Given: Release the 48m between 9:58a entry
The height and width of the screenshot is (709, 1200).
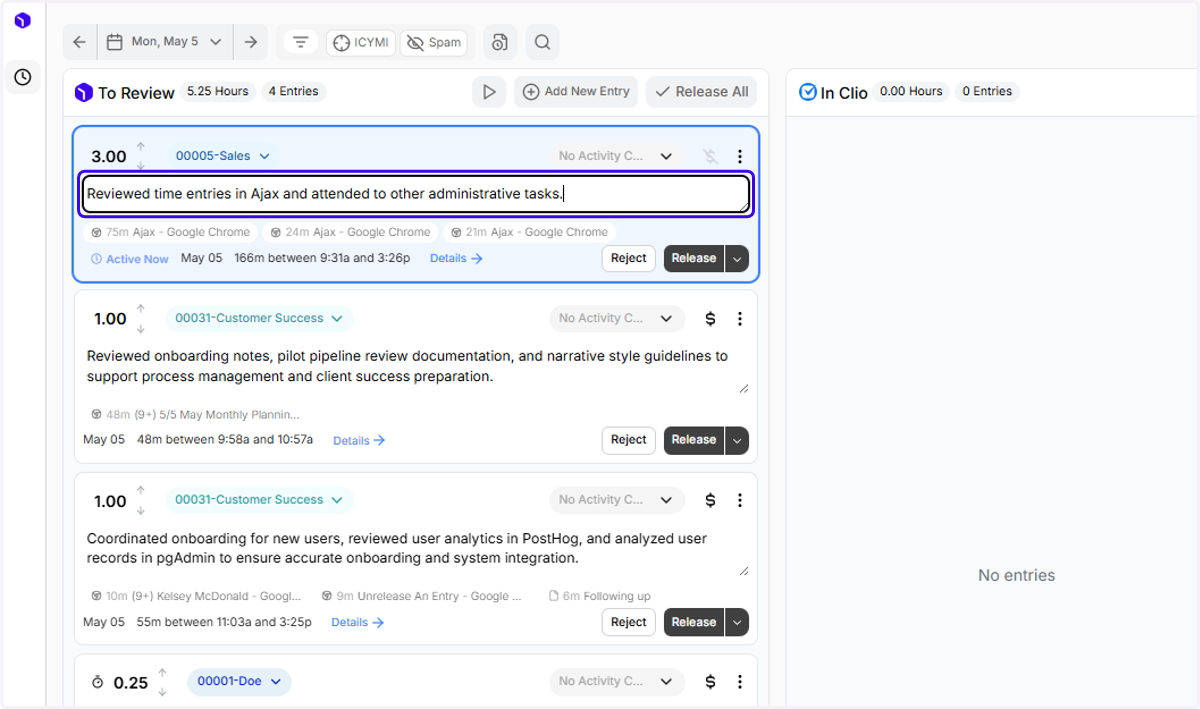Looking at the screenshot, I should (x=694, y=440).
